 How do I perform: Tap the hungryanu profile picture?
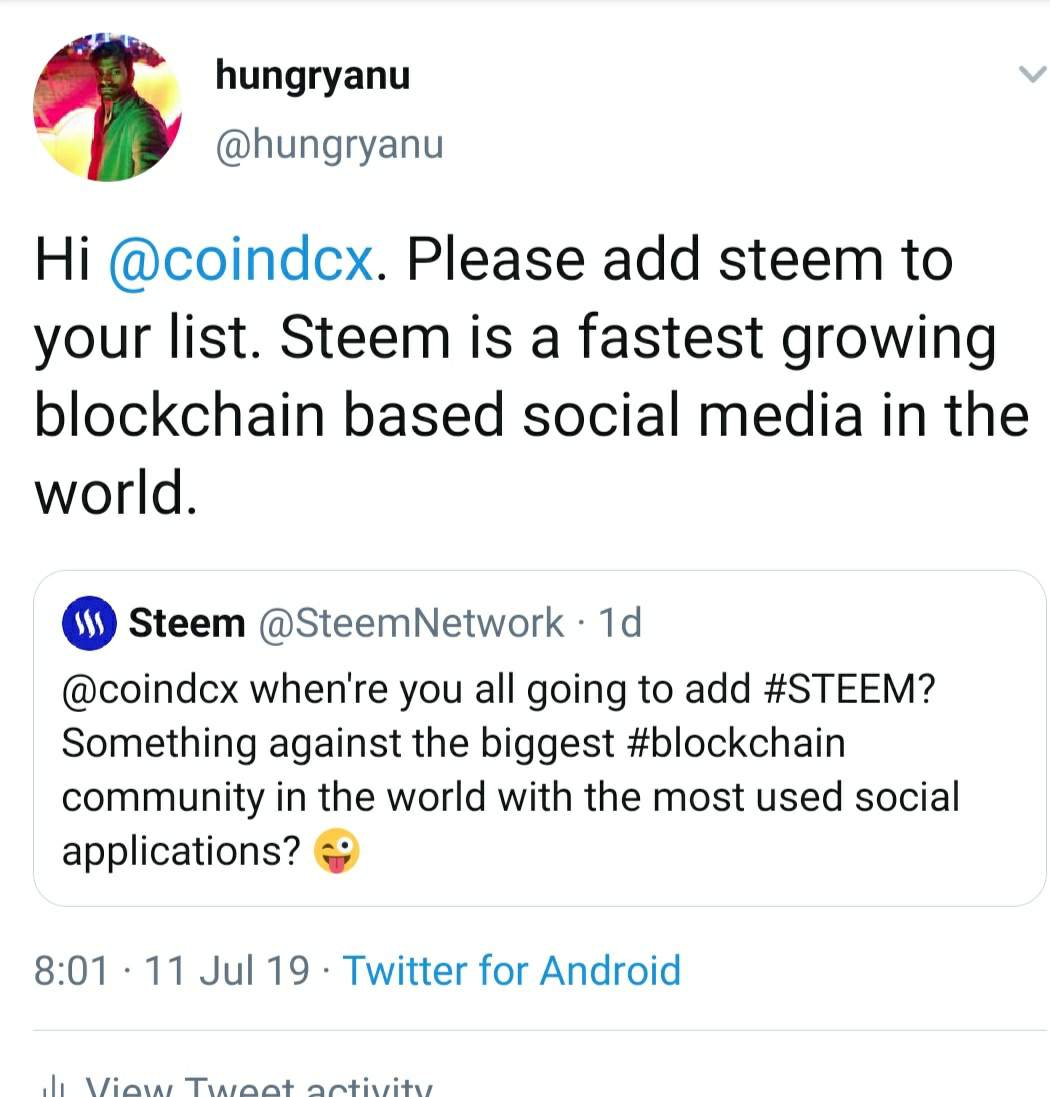click(x=107, y=107)
